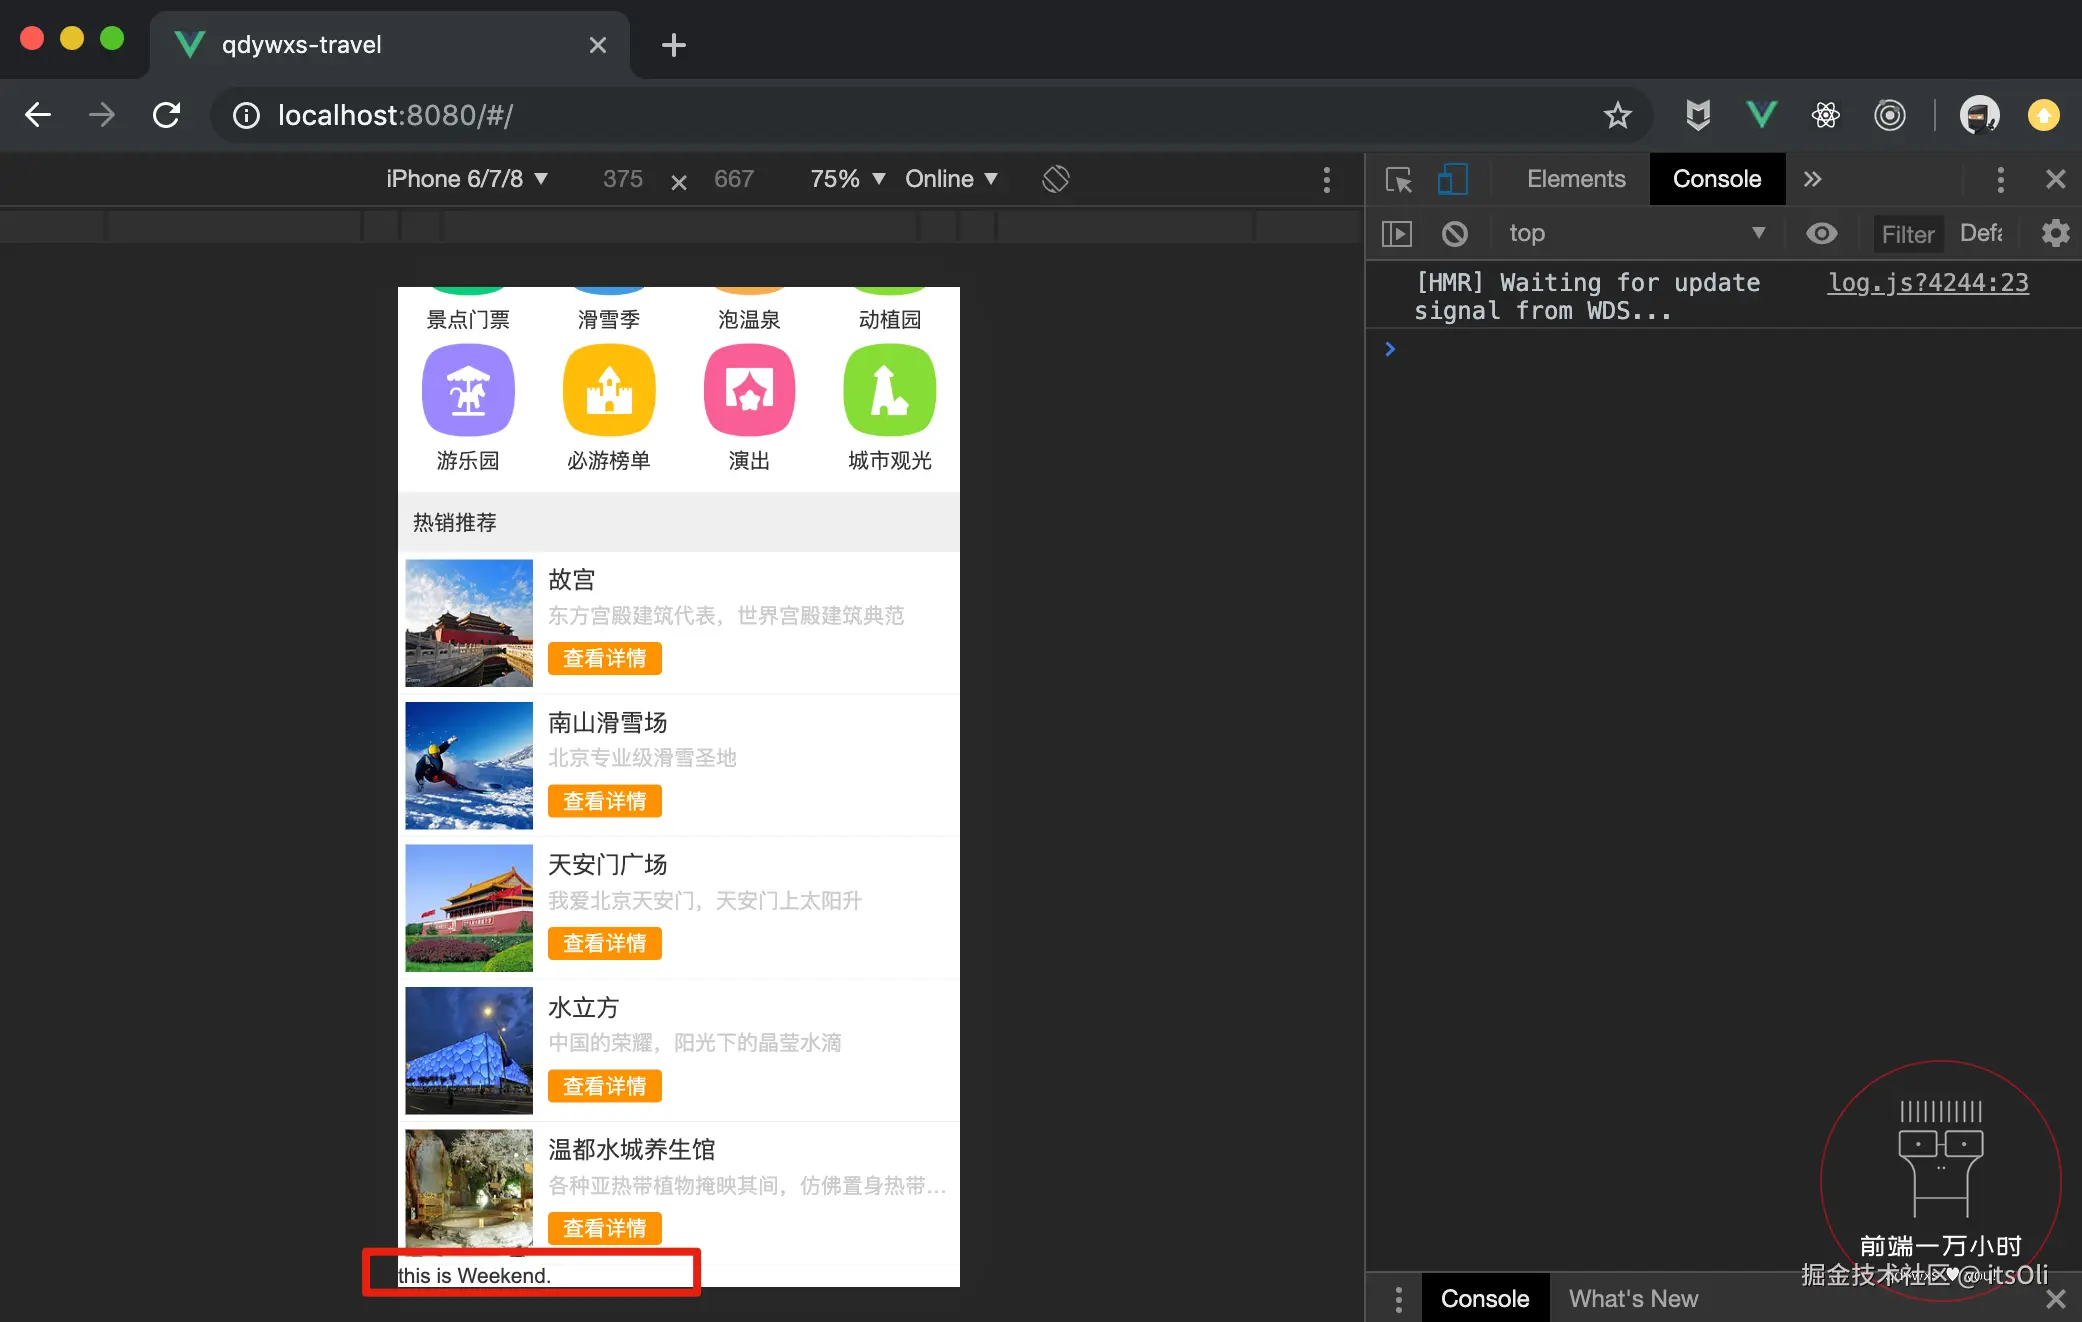Open the log.js?4244:23 source link
The image size is (2082, 1322).
(1927, 283)
